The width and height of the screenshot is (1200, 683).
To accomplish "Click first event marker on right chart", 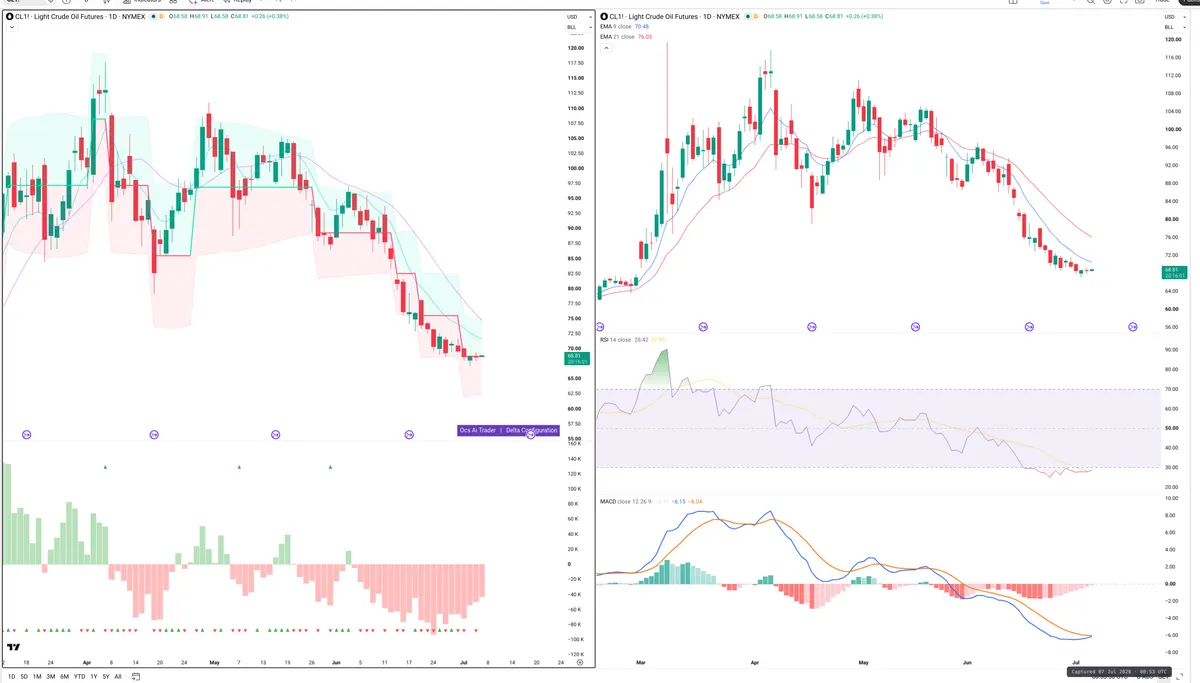I will pyautogui.click(x=602, y=327).
